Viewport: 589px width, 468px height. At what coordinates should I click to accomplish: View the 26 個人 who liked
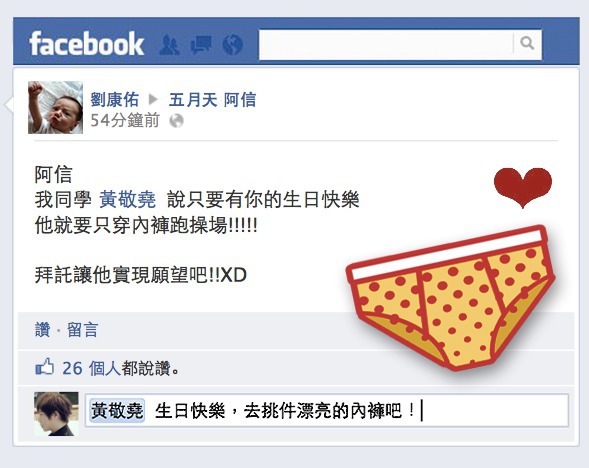coord(91,368)
